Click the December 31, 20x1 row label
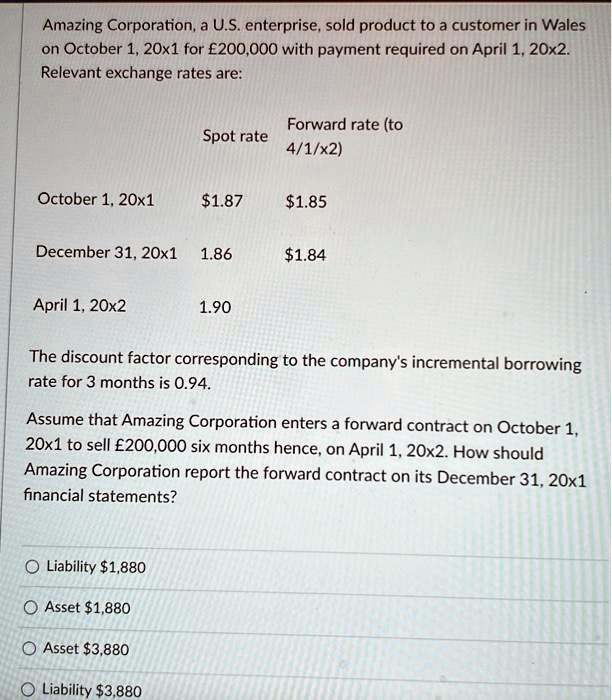The height and width of the screenshot is (700, 612). (x=106, y=252)
